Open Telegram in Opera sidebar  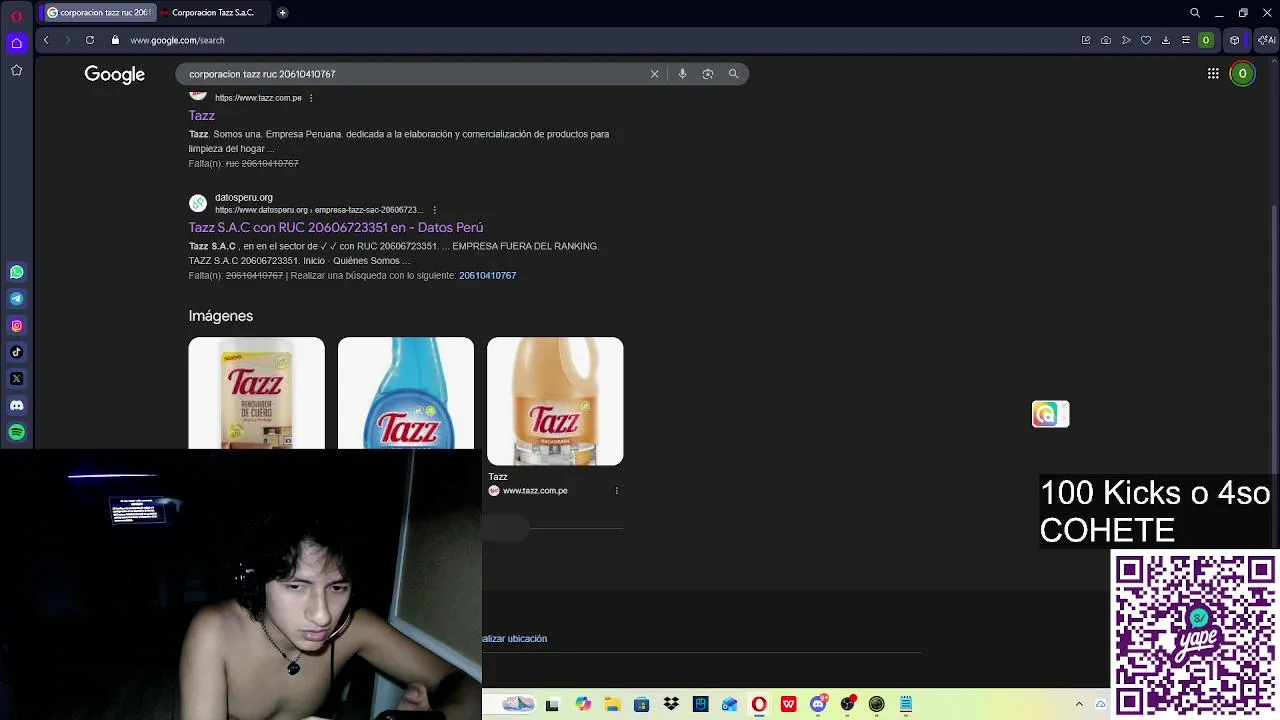point(16,299)
